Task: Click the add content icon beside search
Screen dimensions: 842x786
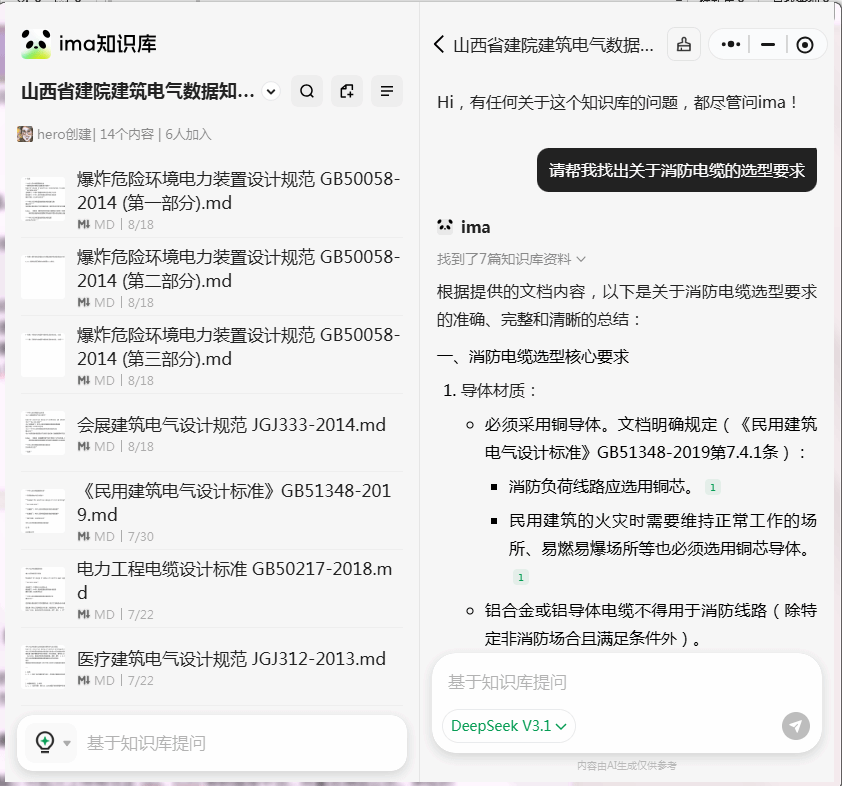Action: (347, 91)
